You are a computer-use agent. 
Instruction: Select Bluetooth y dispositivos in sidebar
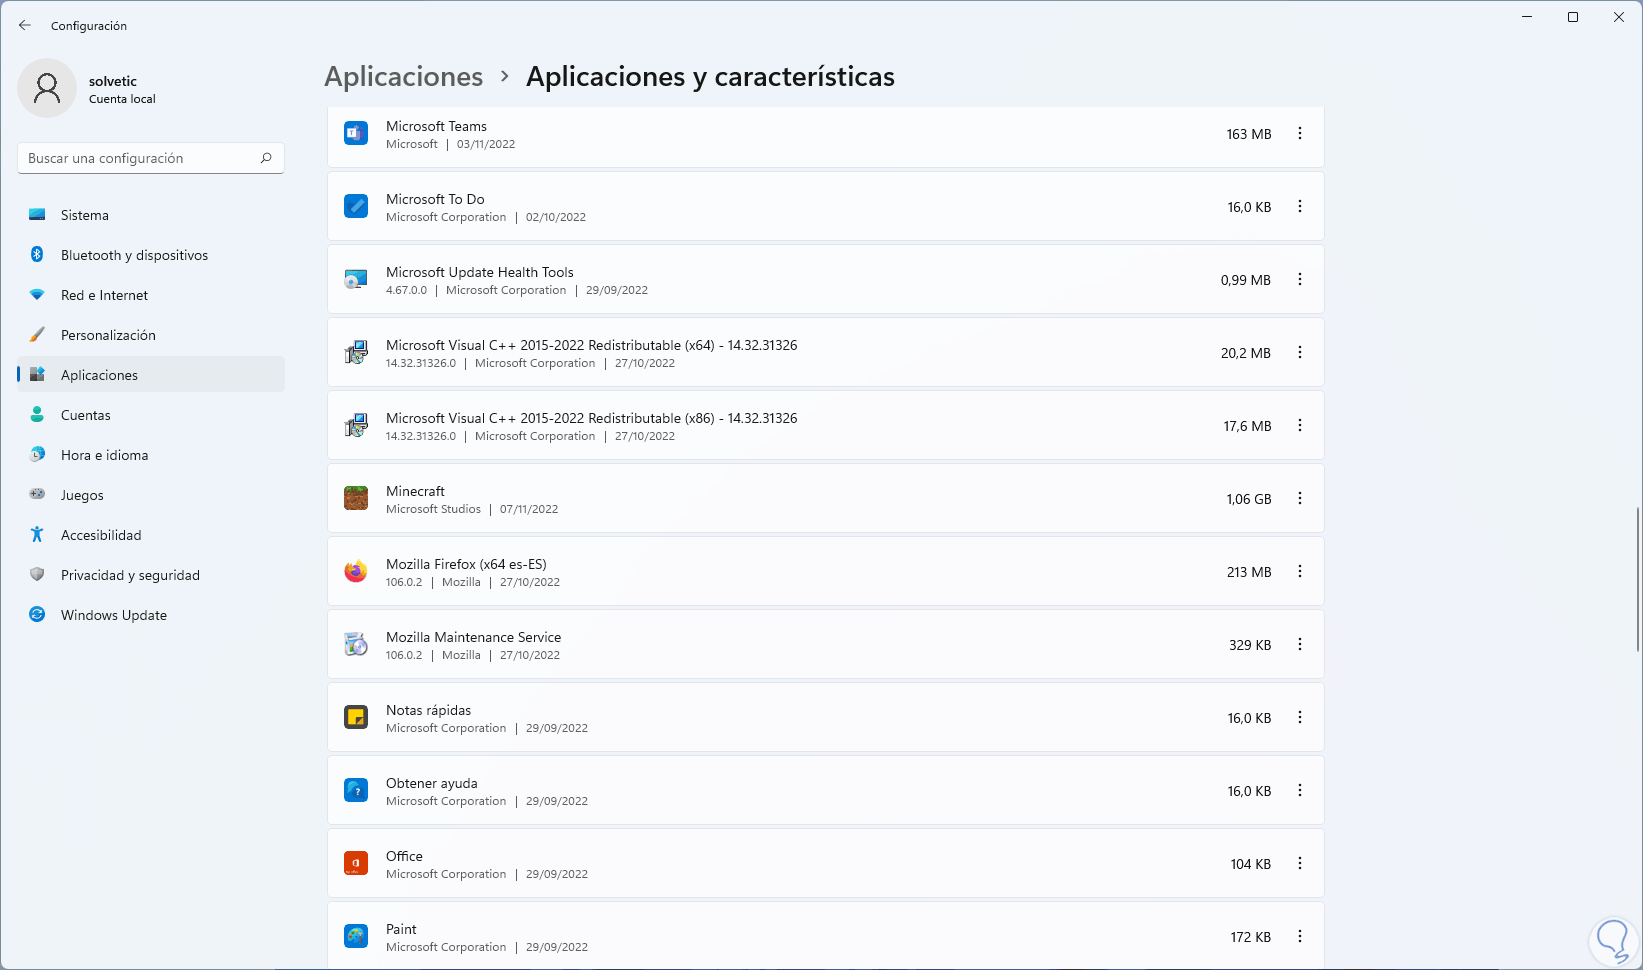tap(134, 255)
